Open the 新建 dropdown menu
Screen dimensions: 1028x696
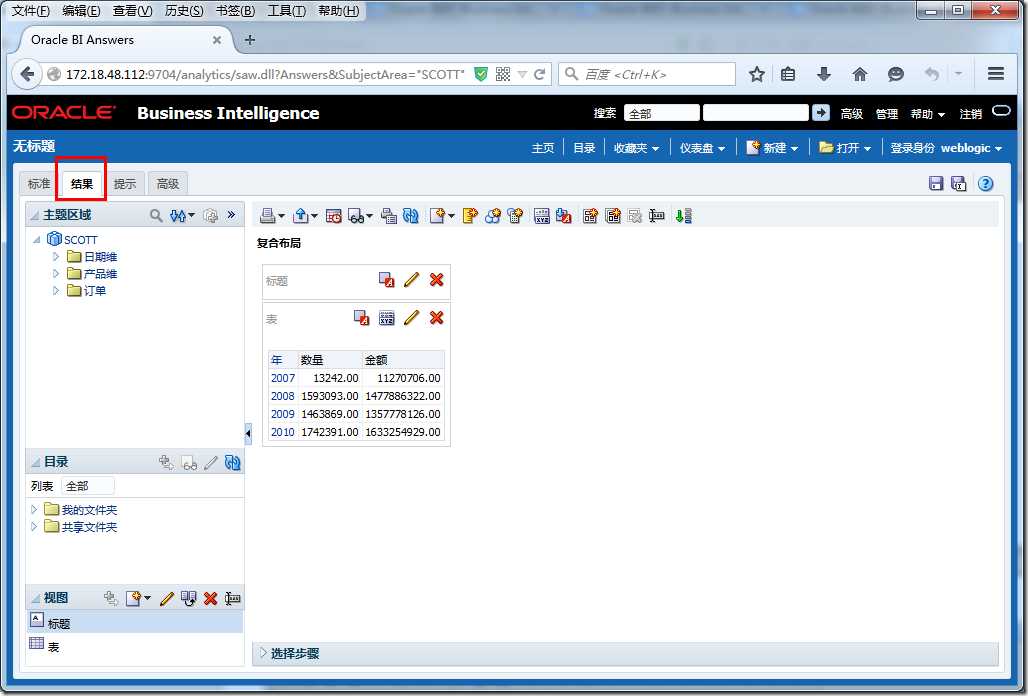(x=772, y=147)
